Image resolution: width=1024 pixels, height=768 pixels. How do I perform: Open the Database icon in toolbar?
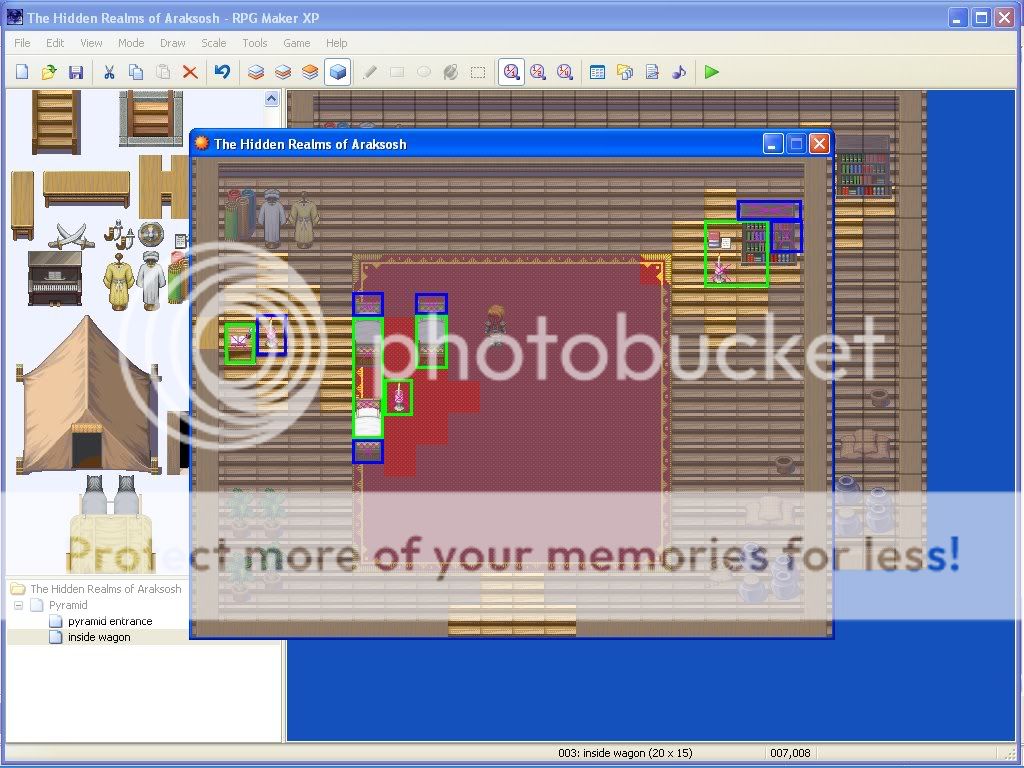[597, 72]
